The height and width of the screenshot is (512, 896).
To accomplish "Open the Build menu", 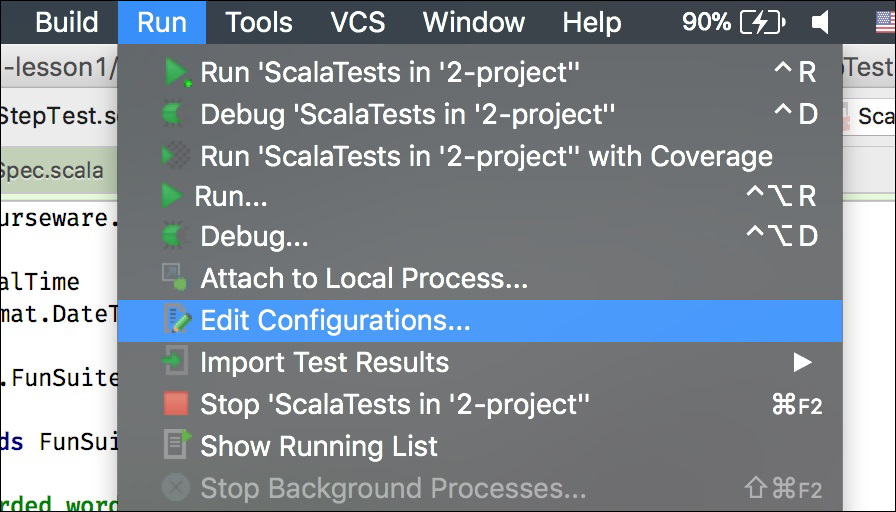I will point(67,22).
